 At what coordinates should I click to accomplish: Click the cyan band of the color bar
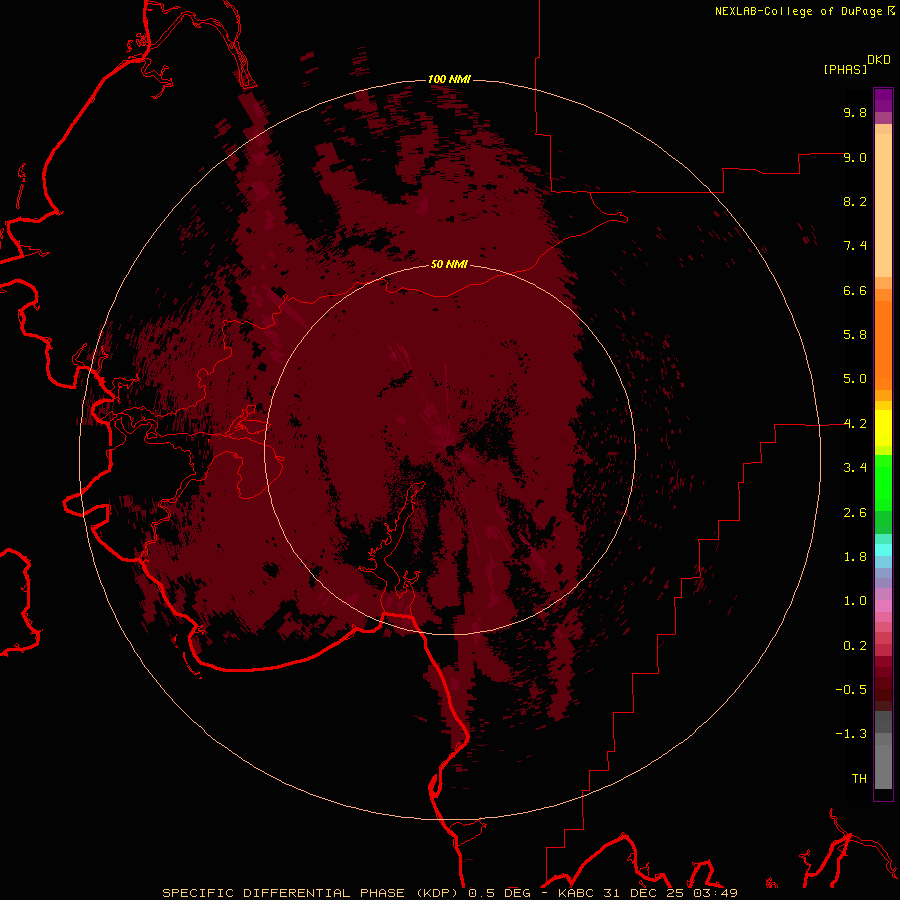tap(883, 550)
